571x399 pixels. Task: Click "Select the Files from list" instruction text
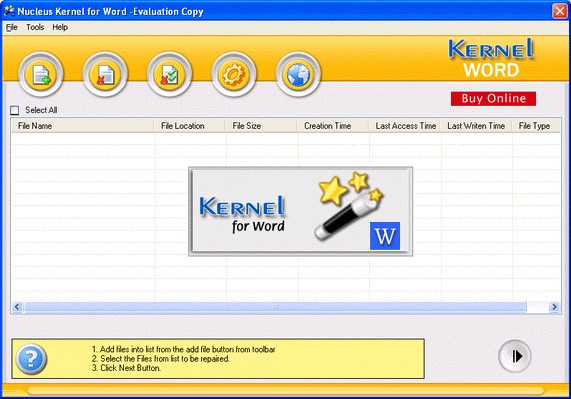(x=161, y=359)
